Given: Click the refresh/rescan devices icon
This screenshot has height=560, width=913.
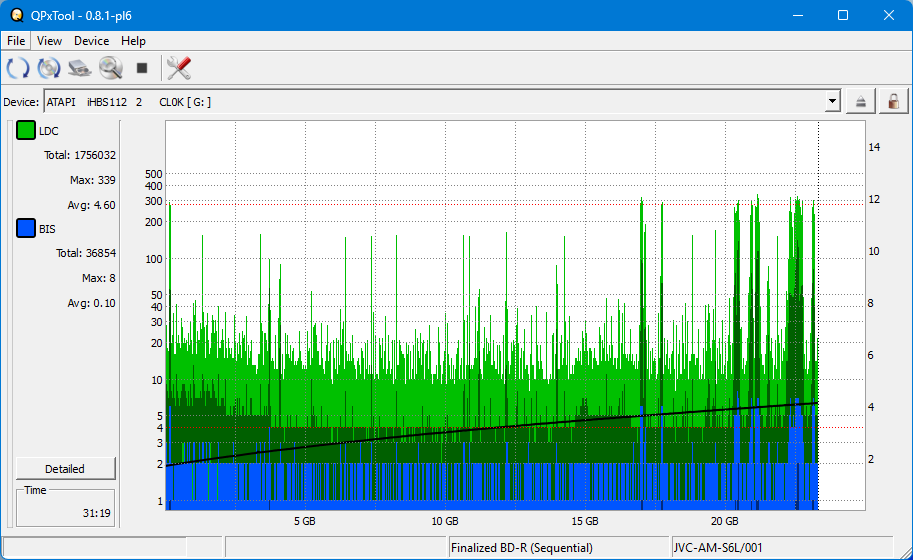Looking at the screenshot, I should [x=18, y=68].
